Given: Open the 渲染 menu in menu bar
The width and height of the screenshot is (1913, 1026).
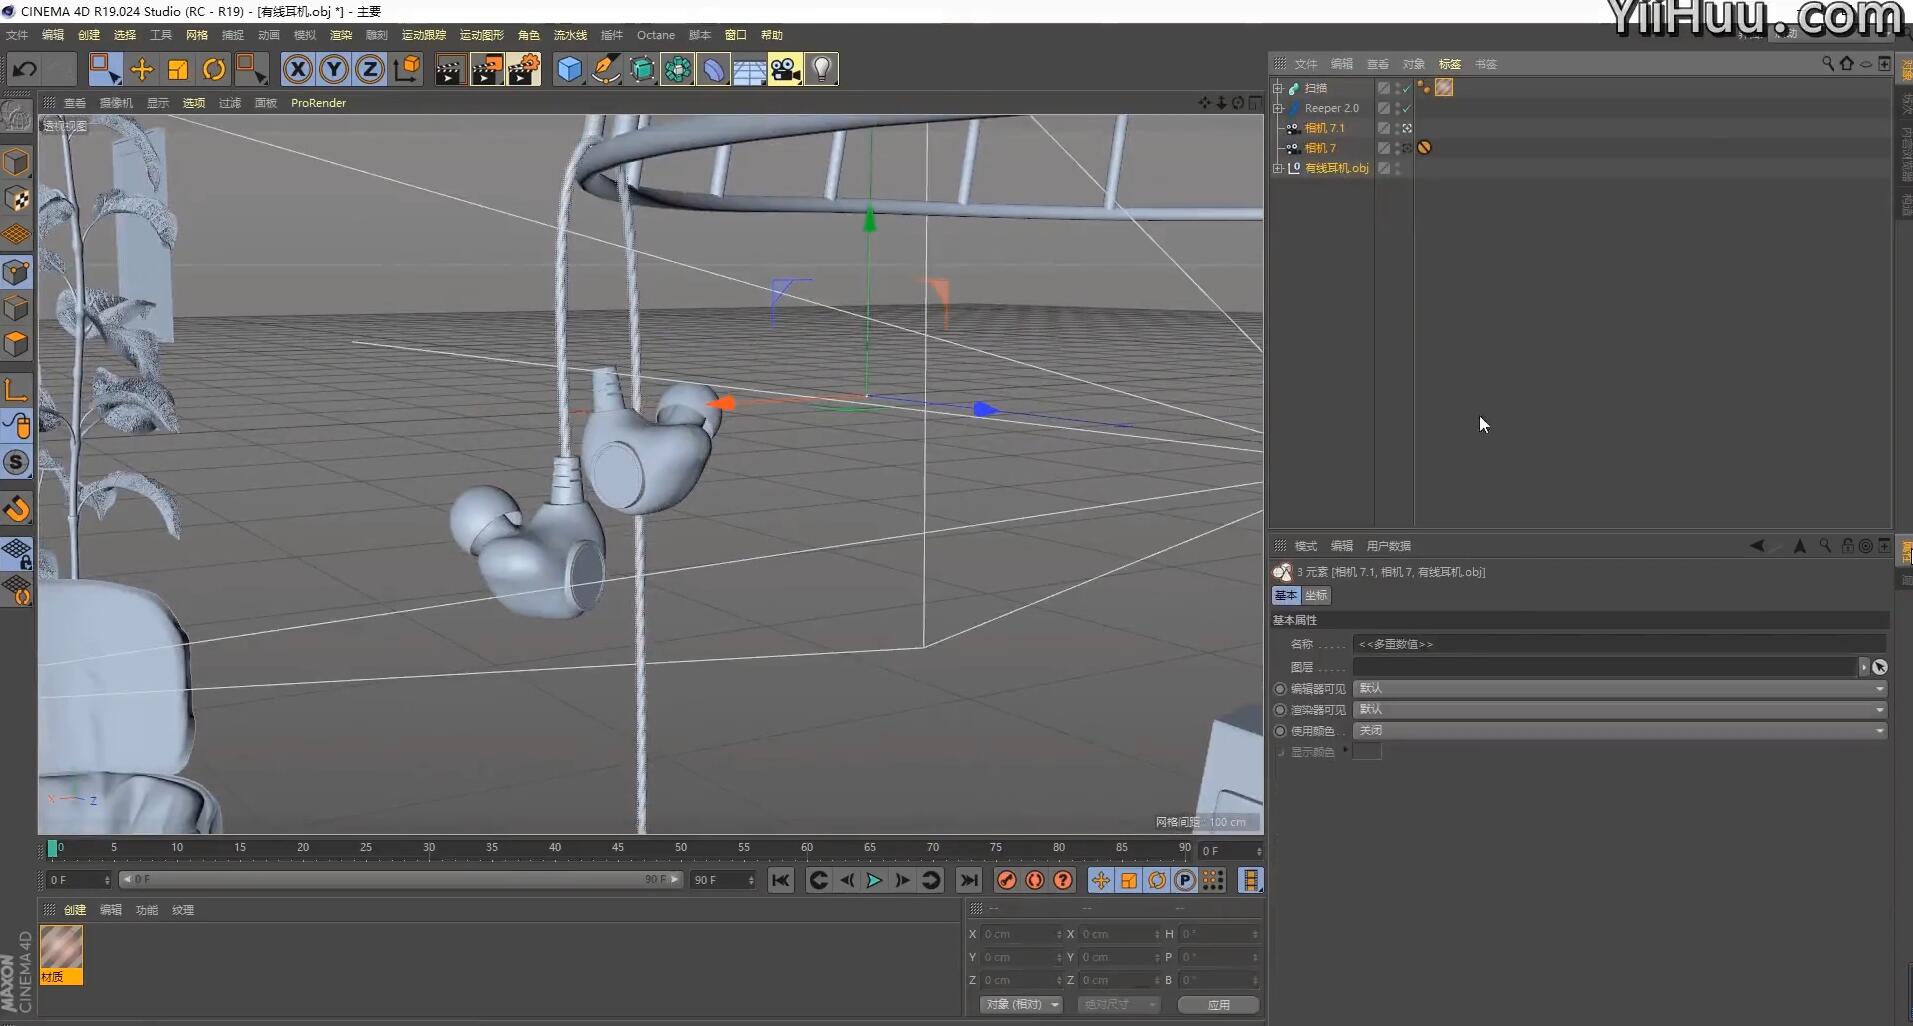Looking at the screenshot, I should click(x=341, y=35).
